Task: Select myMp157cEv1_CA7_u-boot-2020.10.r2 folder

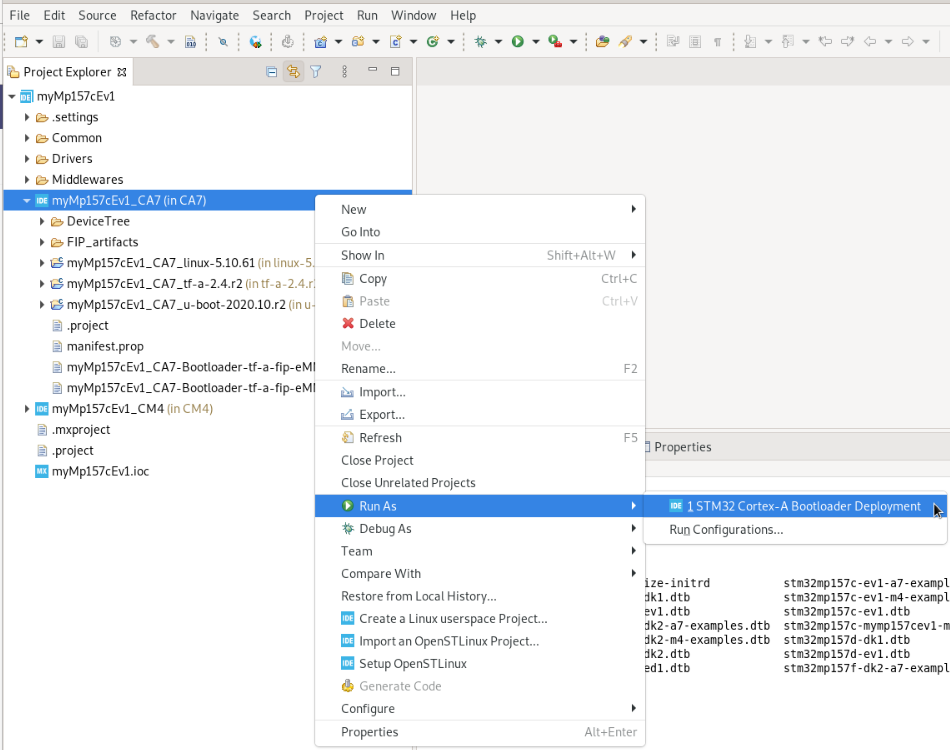Action: (x=176, y=305)
